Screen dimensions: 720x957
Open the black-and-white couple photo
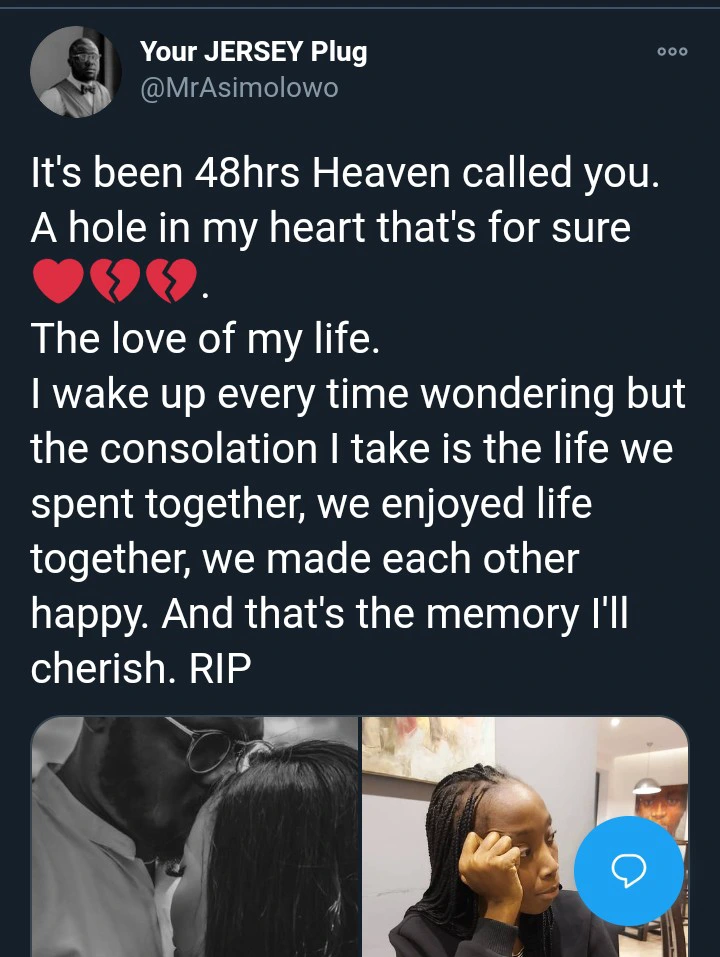tap(195, 837)
